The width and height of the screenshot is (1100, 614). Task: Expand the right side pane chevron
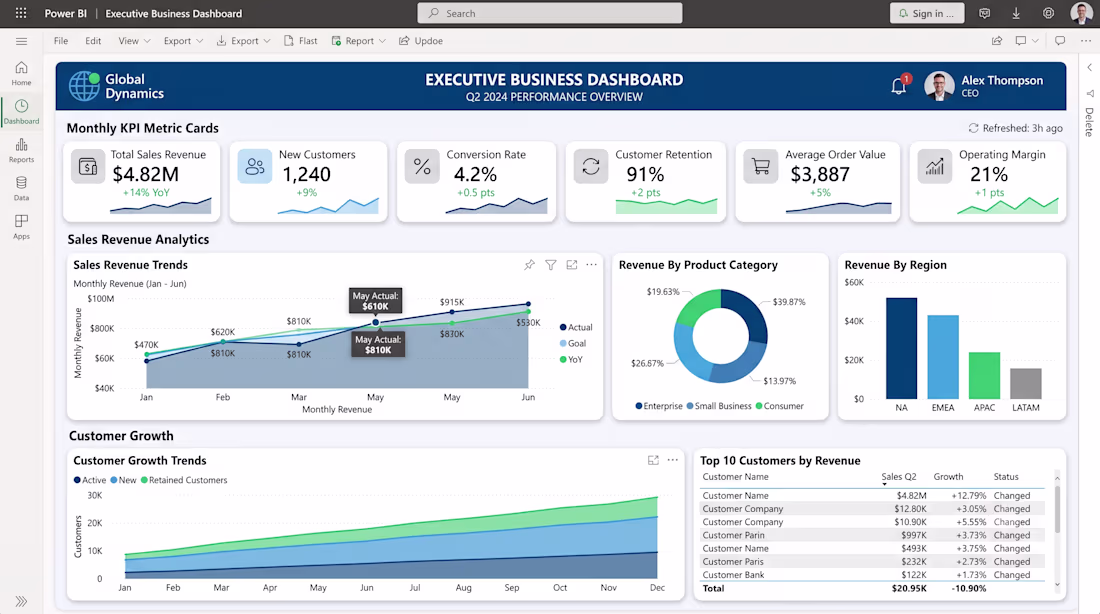[1089, 68]
